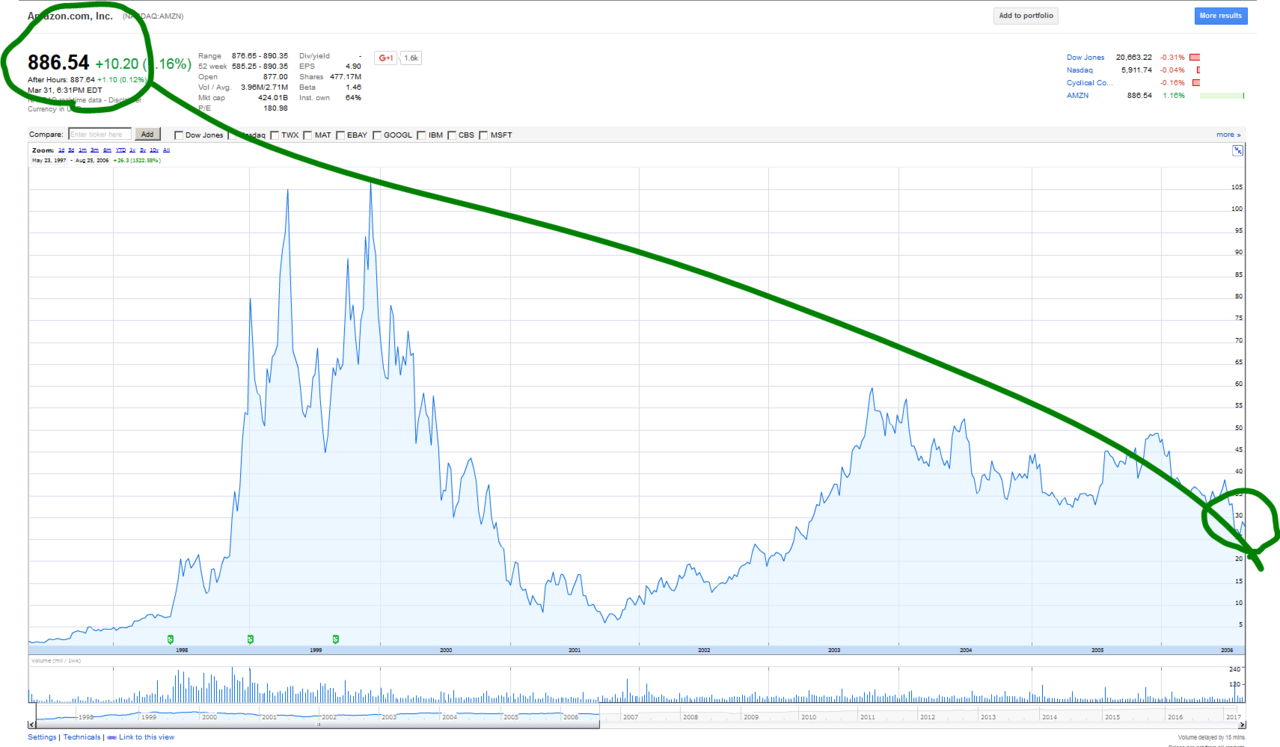The width and height of the screenshot is (1280, 747).
Task: Click the left arrow of the timeline scrollbar
Action: [33, 725]
